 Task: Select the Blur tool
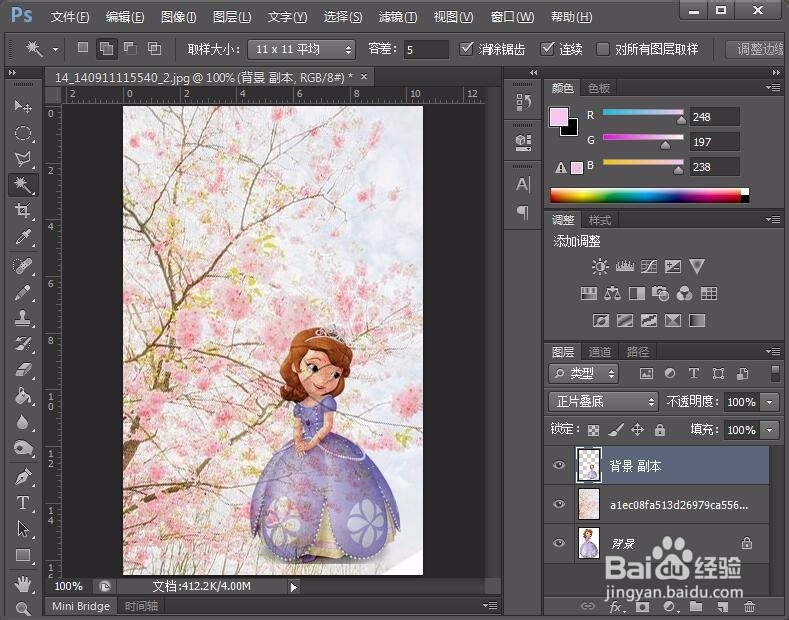pos(23,422)
